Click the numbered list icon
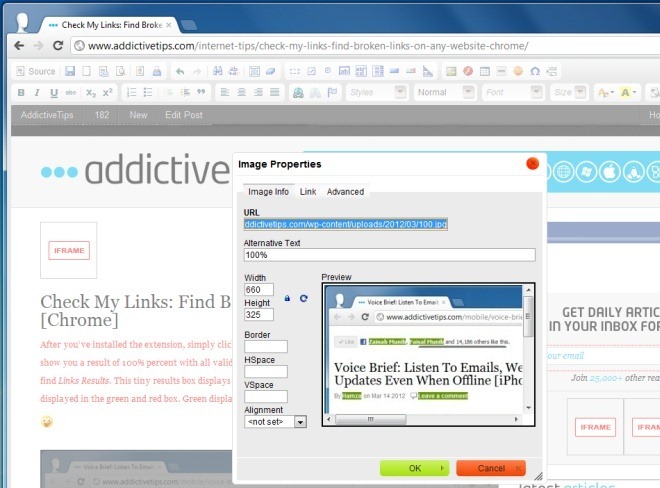 coord(131,92)
